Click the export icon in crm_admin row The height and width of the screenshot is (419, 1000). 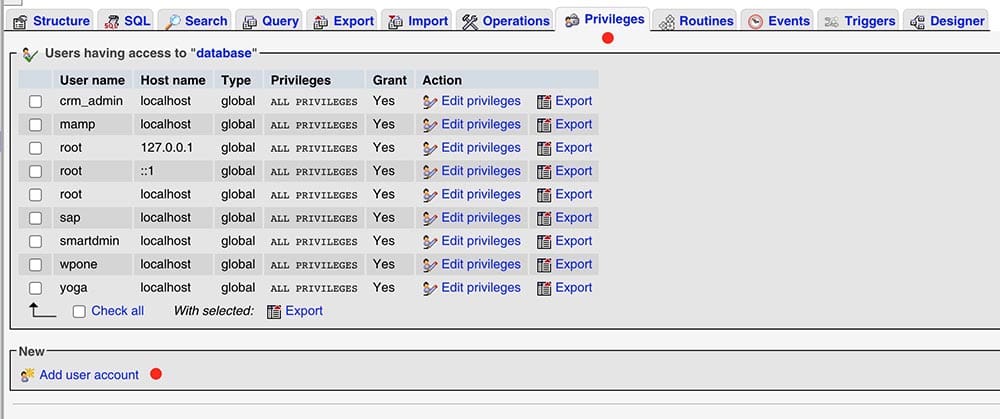[x=544, y=102]
